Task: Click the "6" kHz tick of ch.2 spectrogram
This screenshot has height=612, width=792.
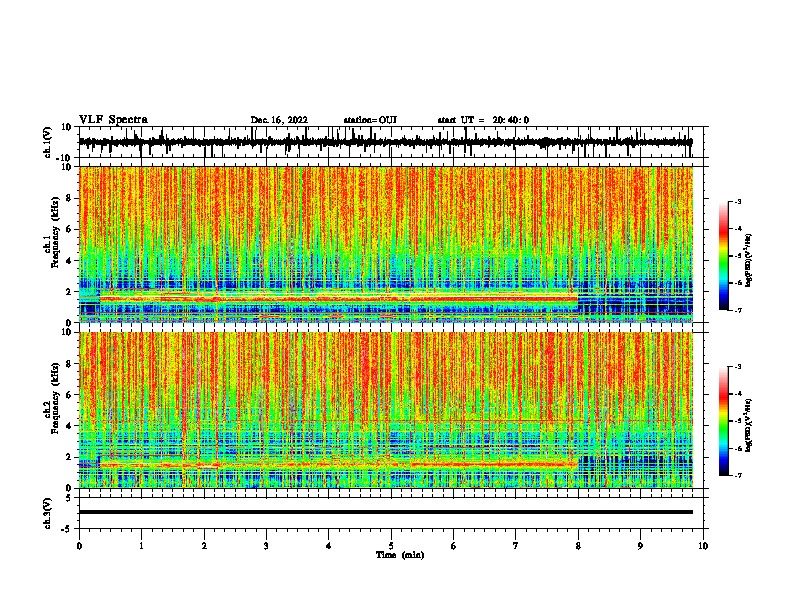Action: pos(70,395)
